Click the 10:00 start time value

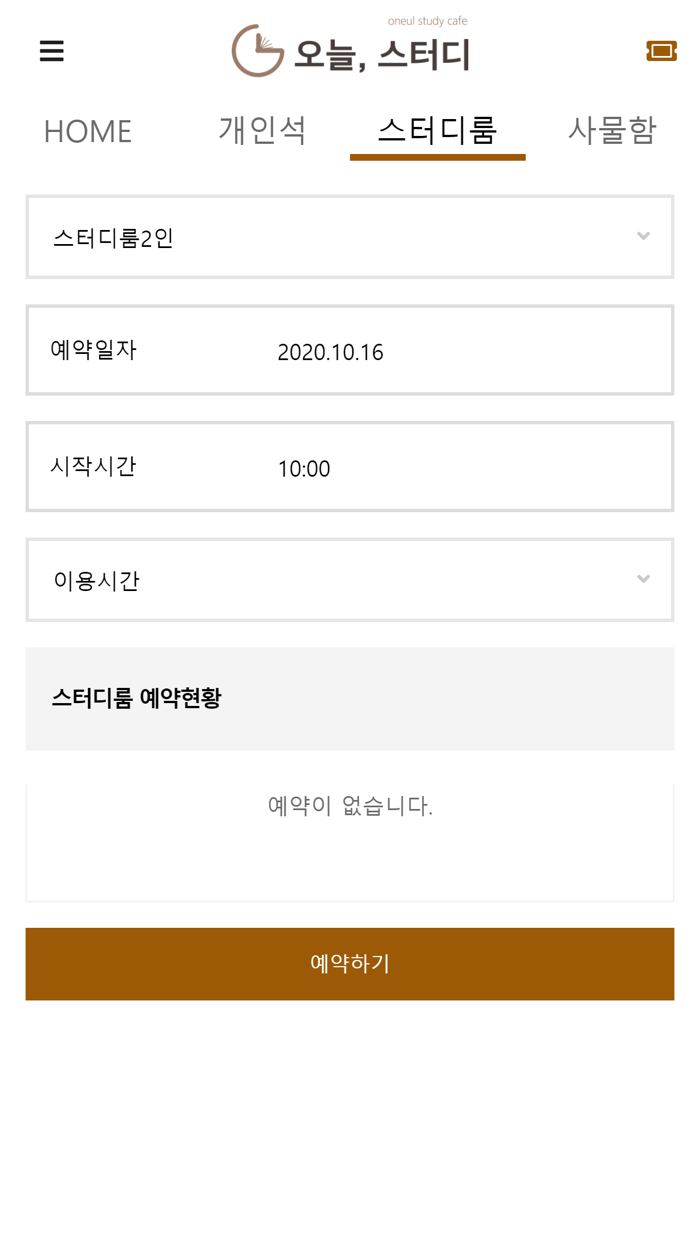(x=304, y=467)
